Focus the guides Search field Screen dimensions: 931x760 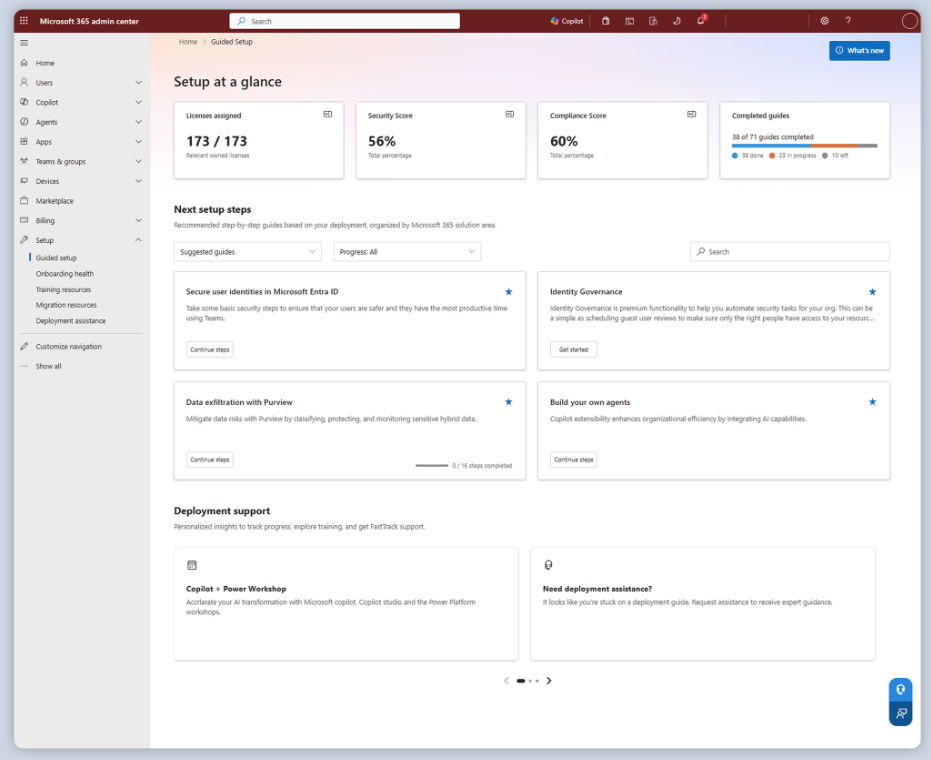790,252
